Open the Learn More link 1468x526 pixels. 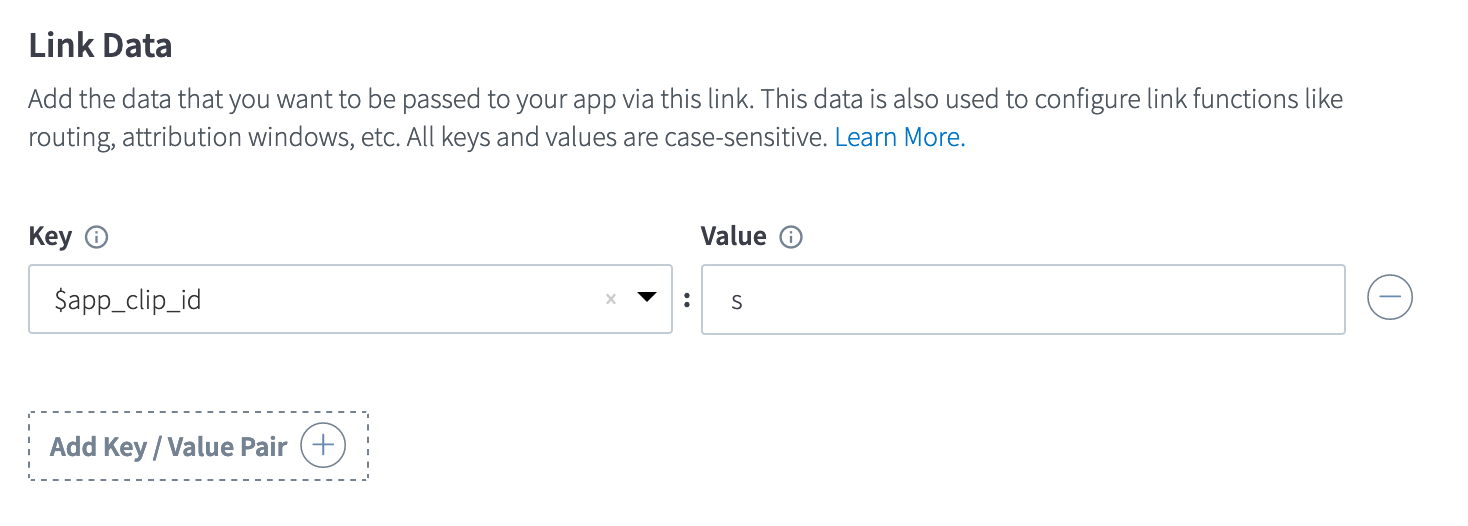tap(900, 138)
